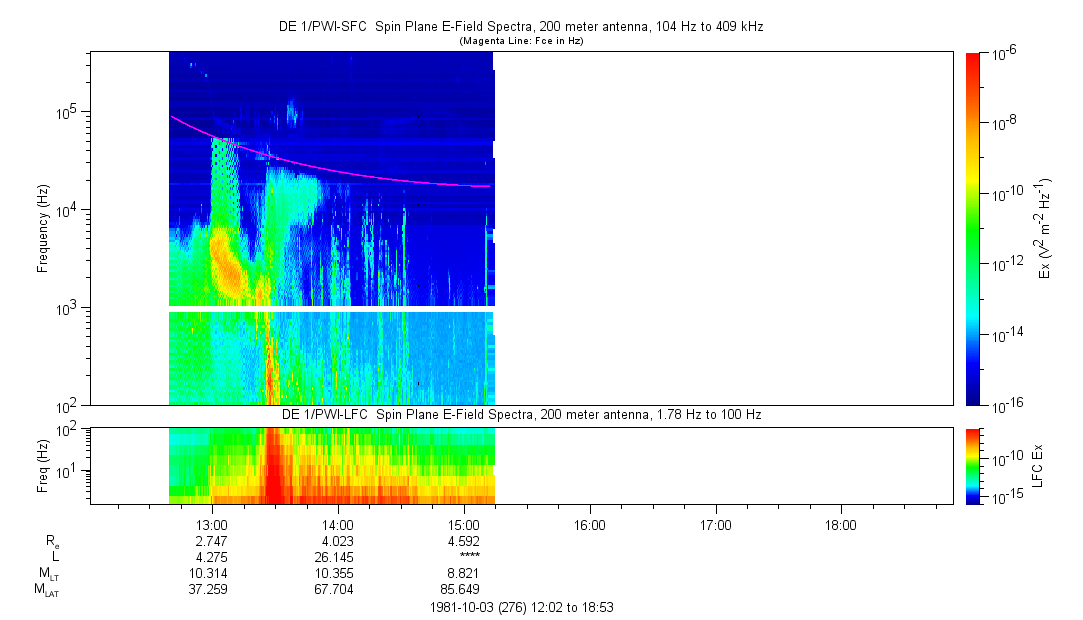Click the 'LFC Ex' color bar label
This screenshot has width=1083, height=620.
1039,465
